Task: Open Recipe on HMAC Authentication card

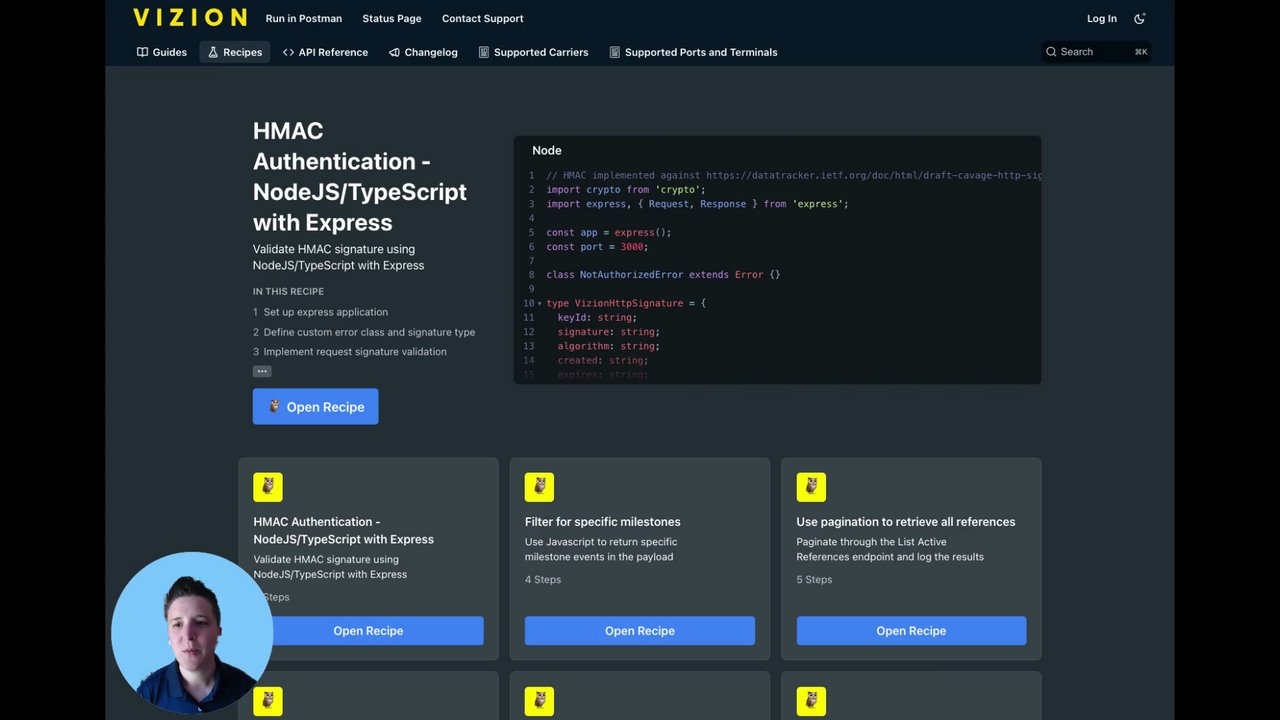Action: click(x=368, y=631)
